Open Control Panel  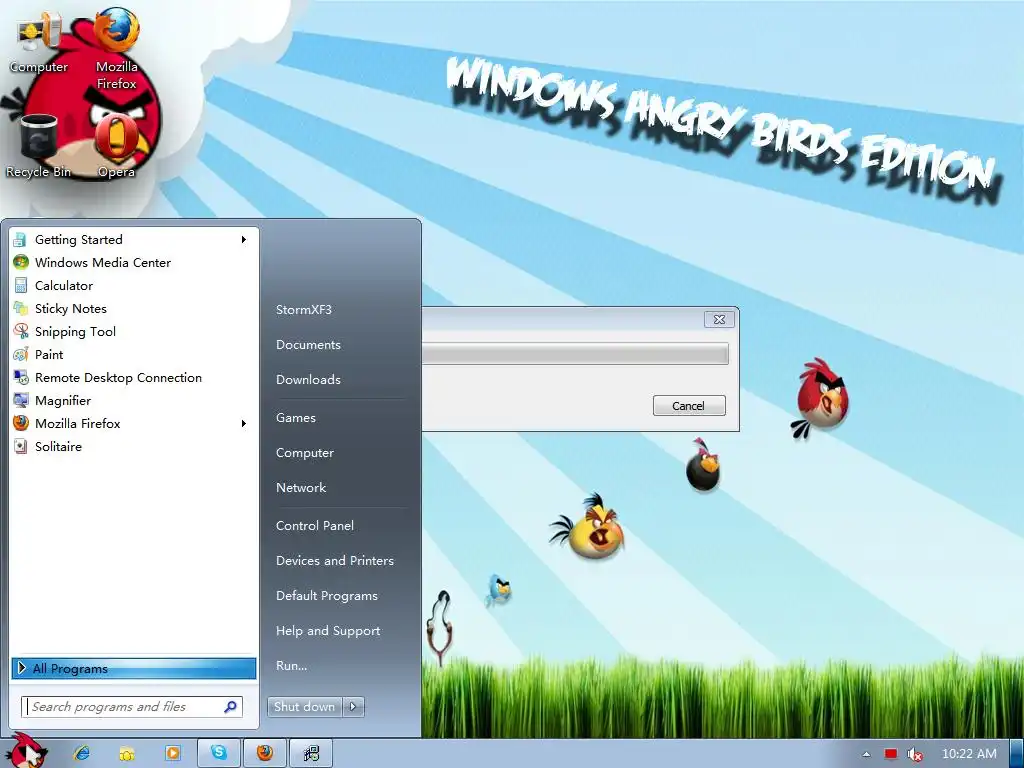pos(315,526)
